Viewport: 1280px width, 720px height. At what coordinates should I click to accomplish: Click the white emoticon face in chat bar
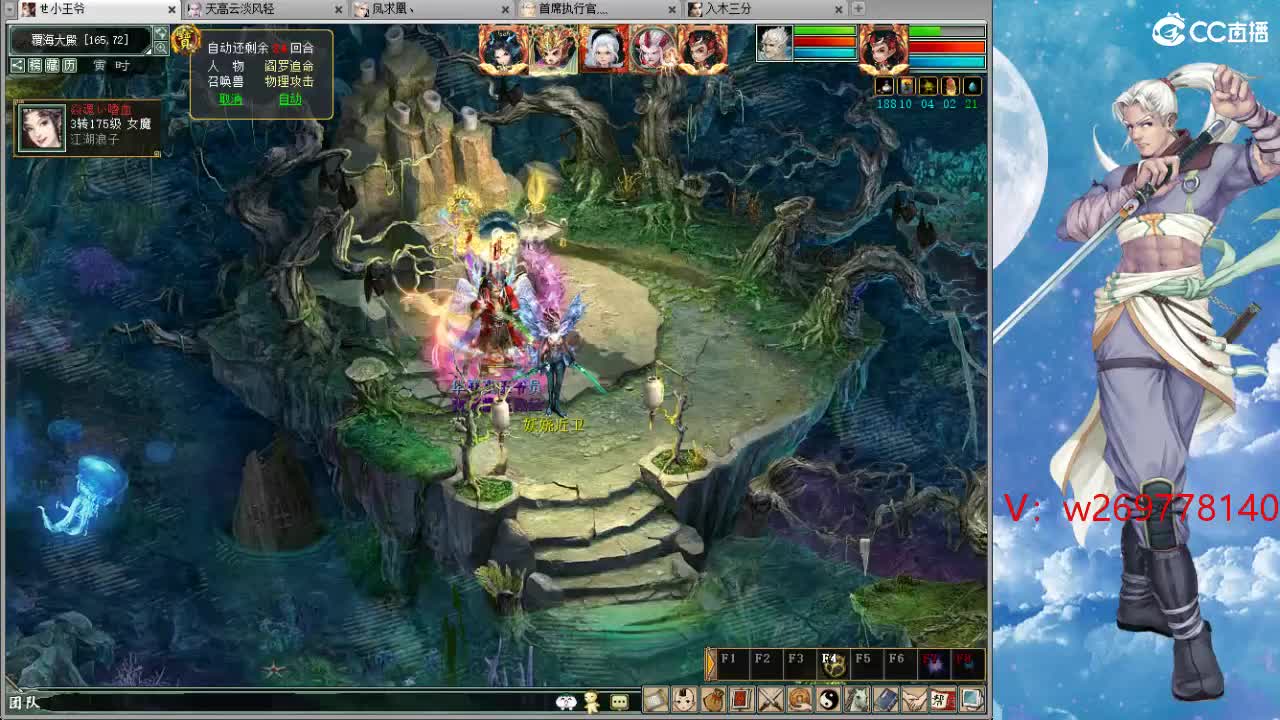click(566, 702)
